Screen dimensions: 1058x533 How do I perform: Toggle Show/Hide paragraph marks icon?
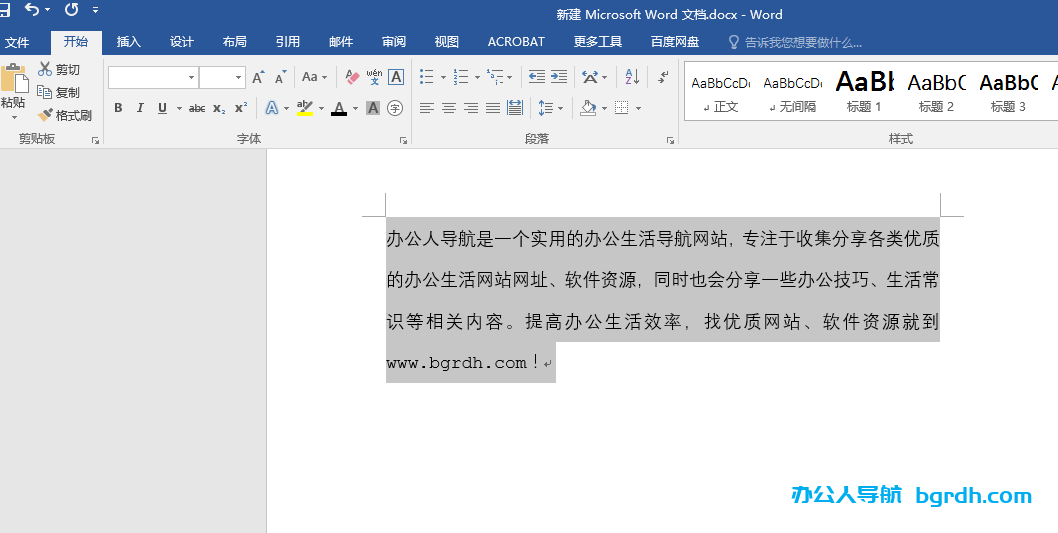click(663, 77)
